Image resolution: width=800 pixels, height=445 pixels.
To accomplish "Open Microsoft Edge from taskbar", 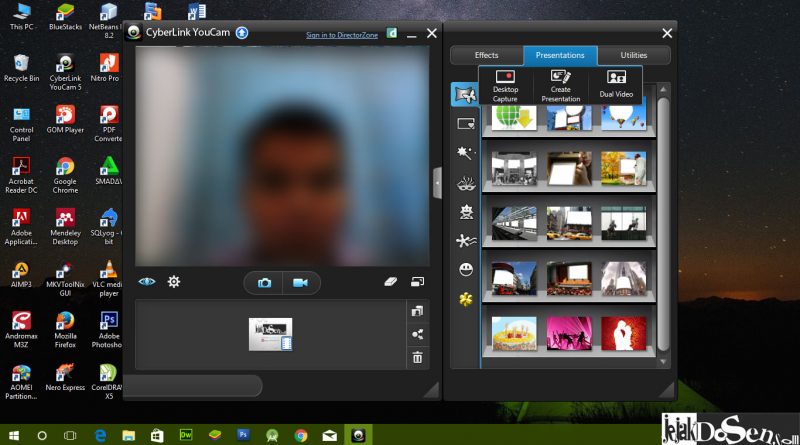I will click(x=101, y=435).
